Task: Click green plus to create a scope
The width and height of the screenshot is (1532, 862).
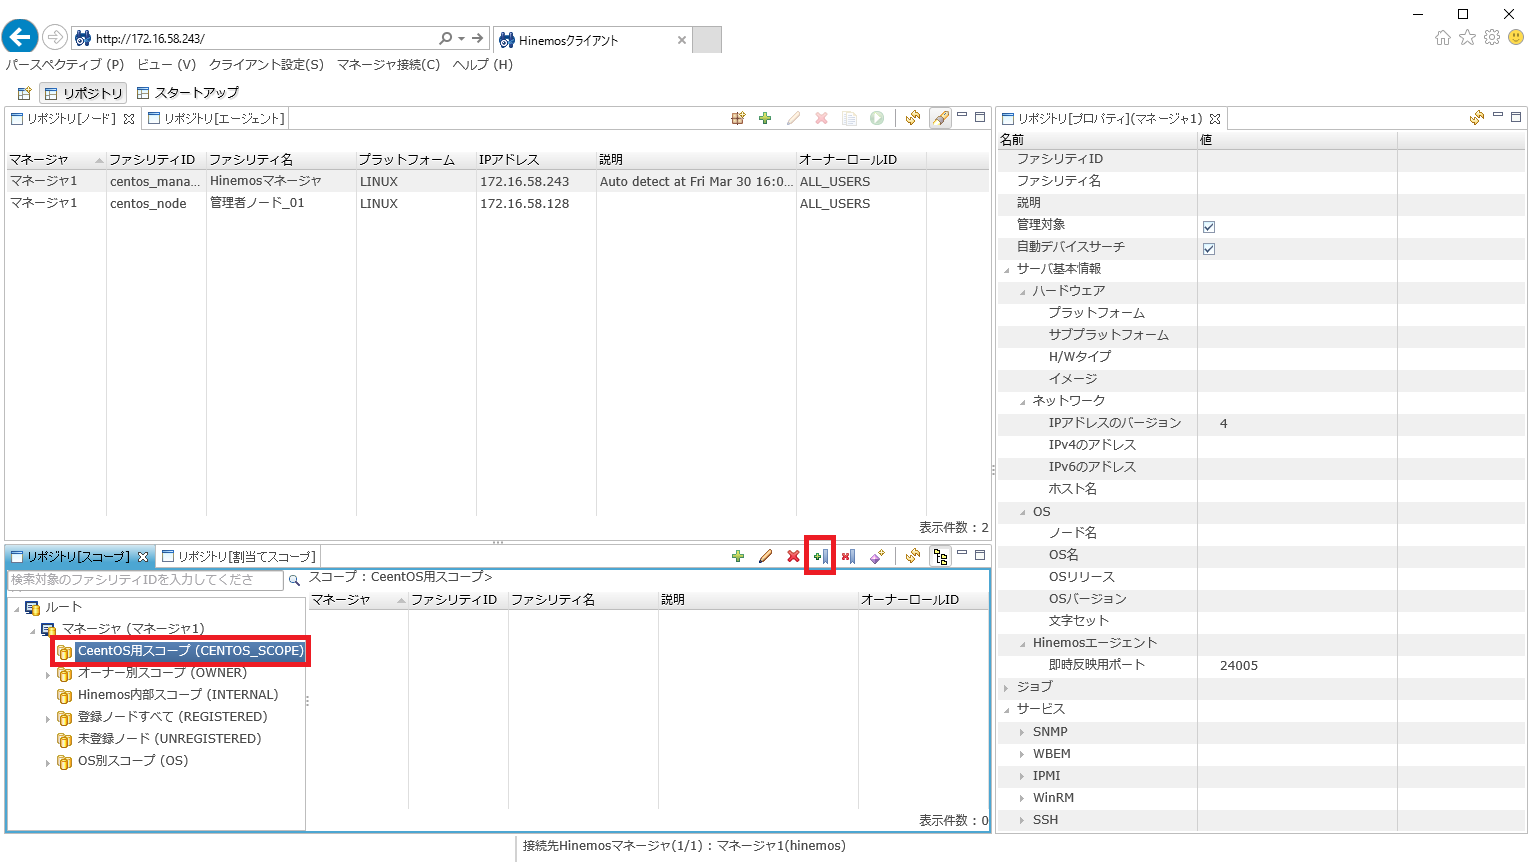Action: click(738, 556)
